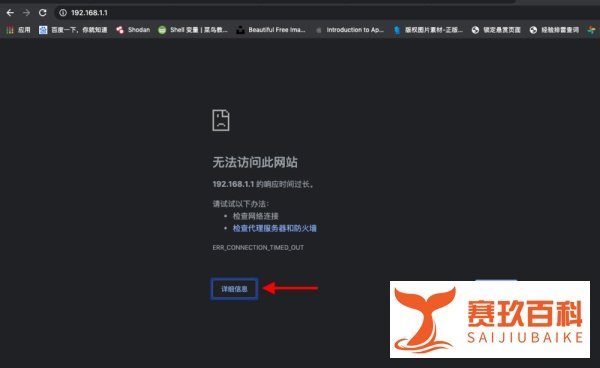Open the site info icon beside 192.168.1.1
This screenshot has width=600, height=368.
click(63, 13)
